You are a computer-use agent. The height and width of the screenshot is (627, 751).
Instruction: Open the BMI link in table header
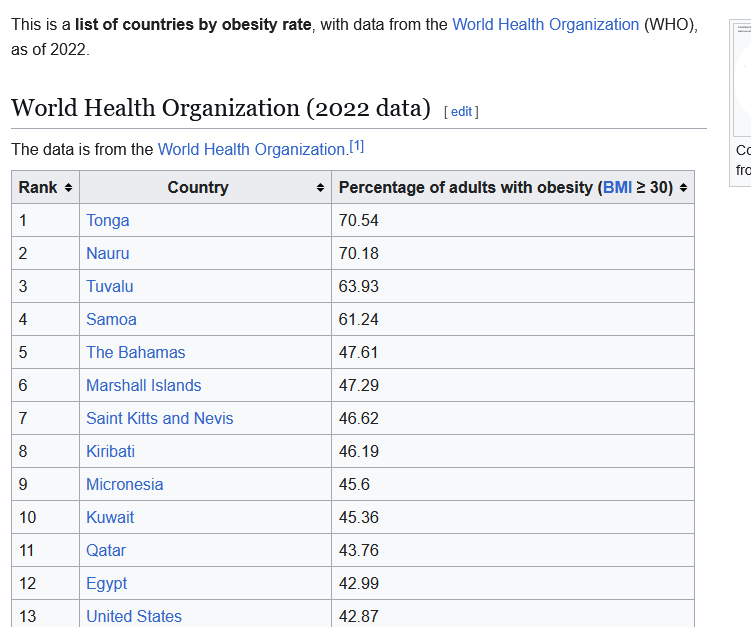[x=617, y=187]
